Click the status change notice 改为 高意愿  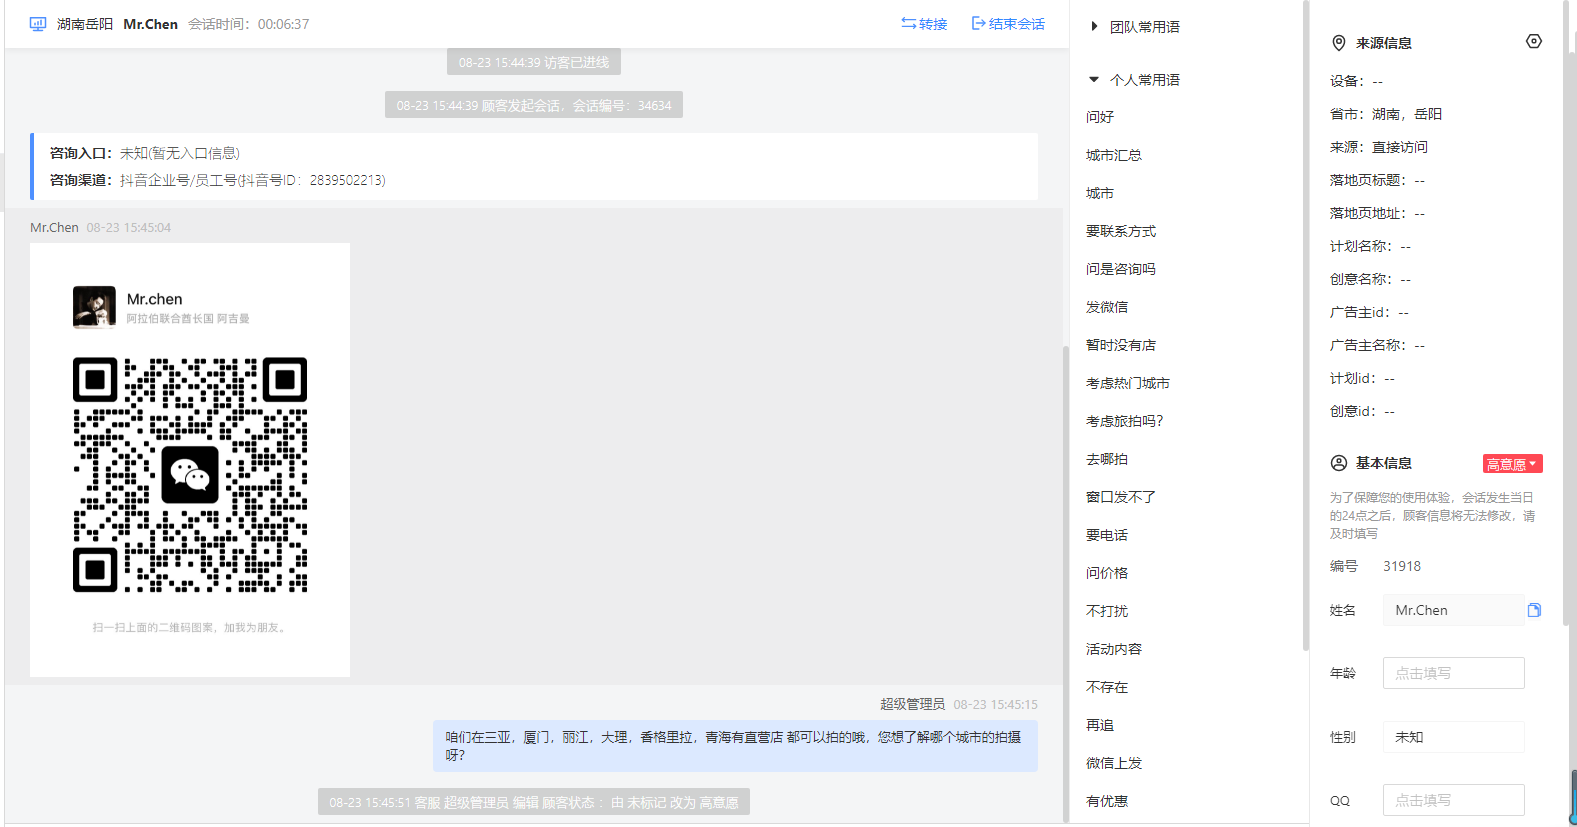click(x=534, y=802)
